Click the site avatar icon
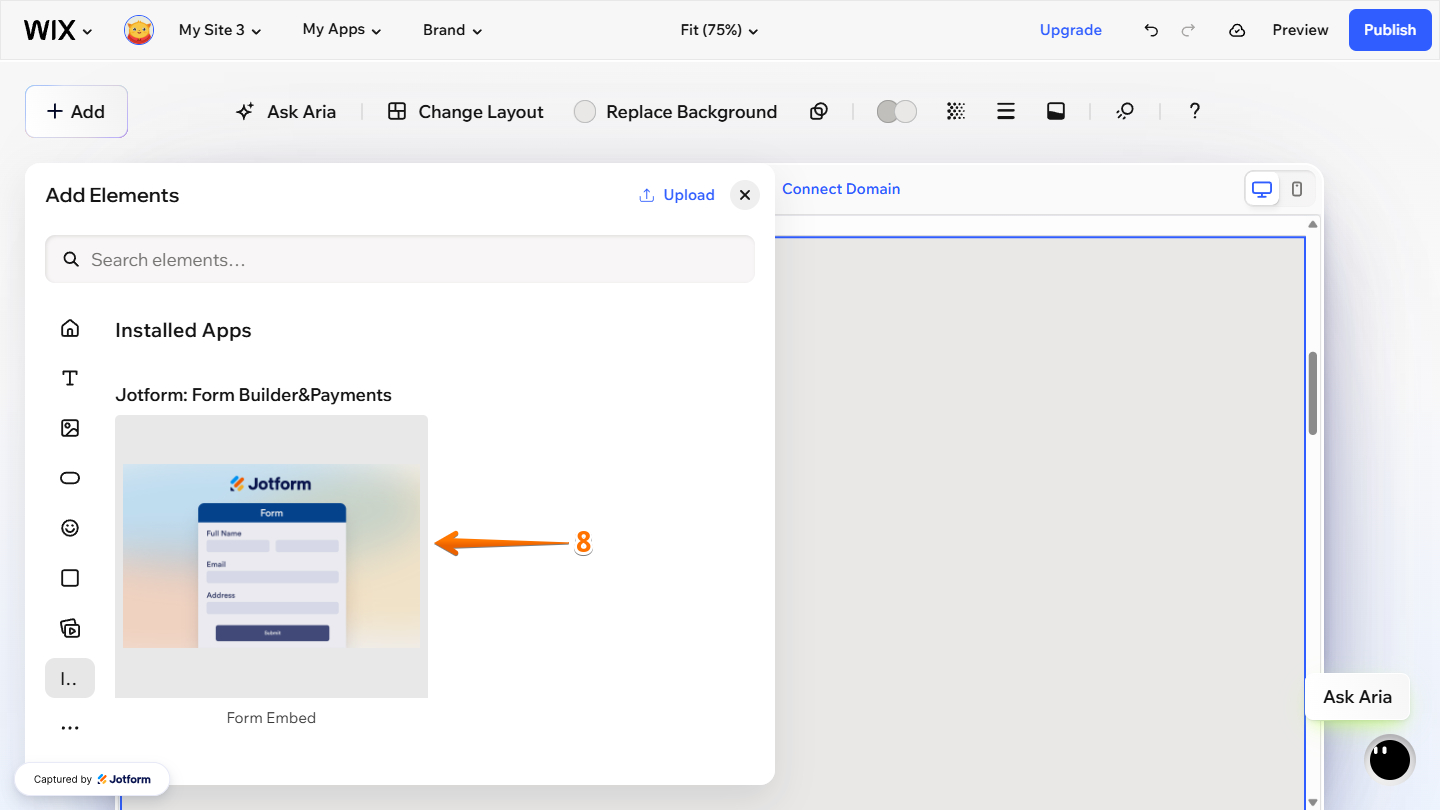 tap(139, 30)
